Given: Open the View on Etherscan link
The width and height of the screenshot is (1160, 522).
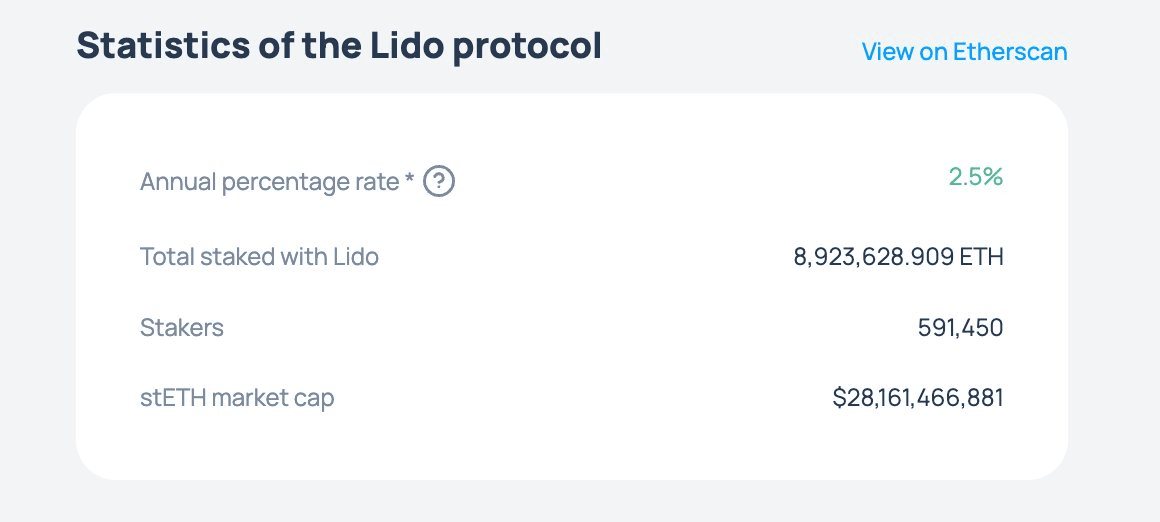Looking at the screenshot, I should click(x=964, y=51).
